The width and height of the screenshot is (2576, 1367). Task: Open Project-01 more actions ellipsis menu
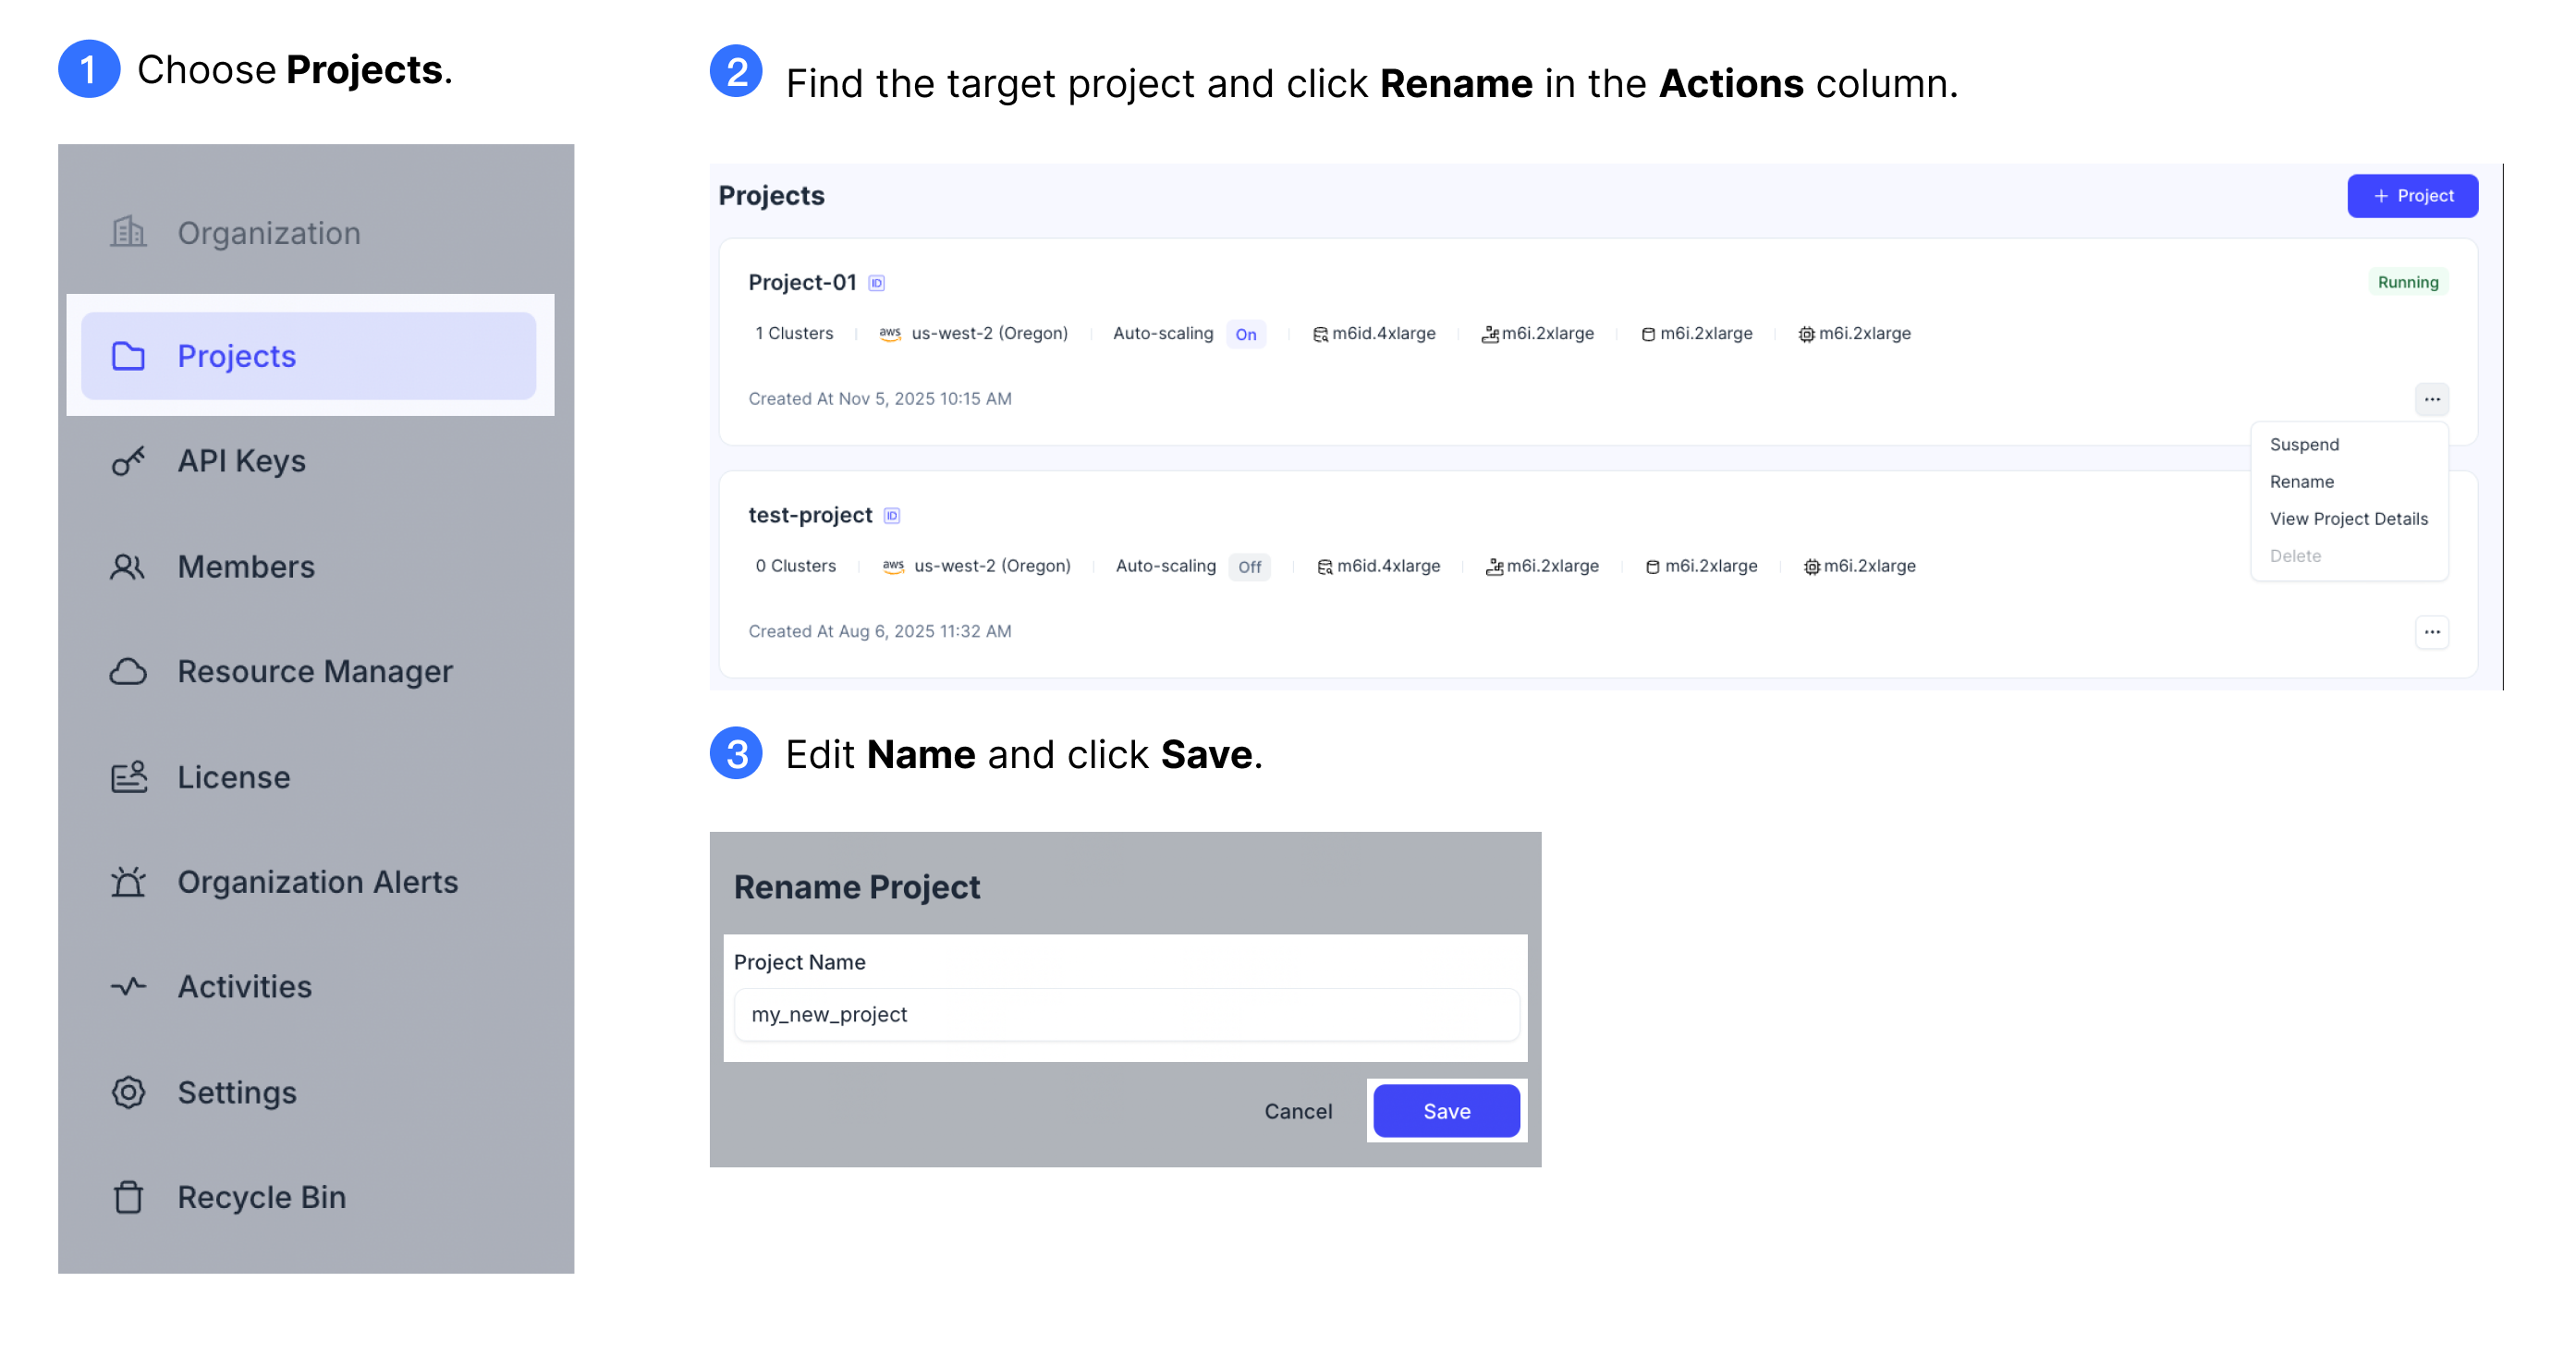pyautogui.click(x=2431, y=399)
